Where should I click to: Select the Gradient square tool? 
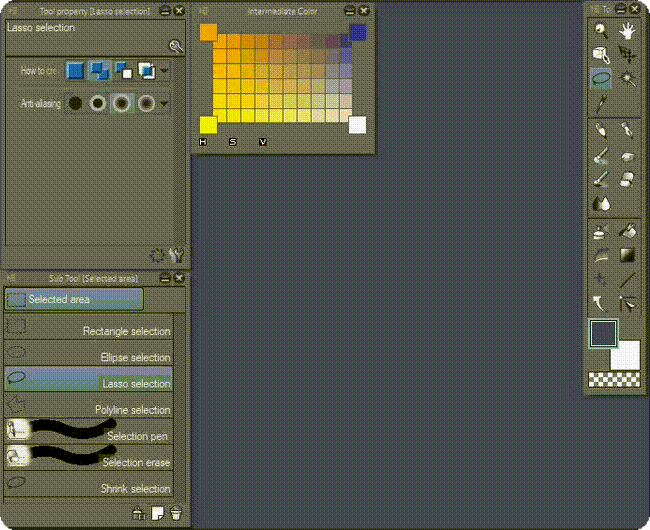pyautogui.click(x=627, y=255)
